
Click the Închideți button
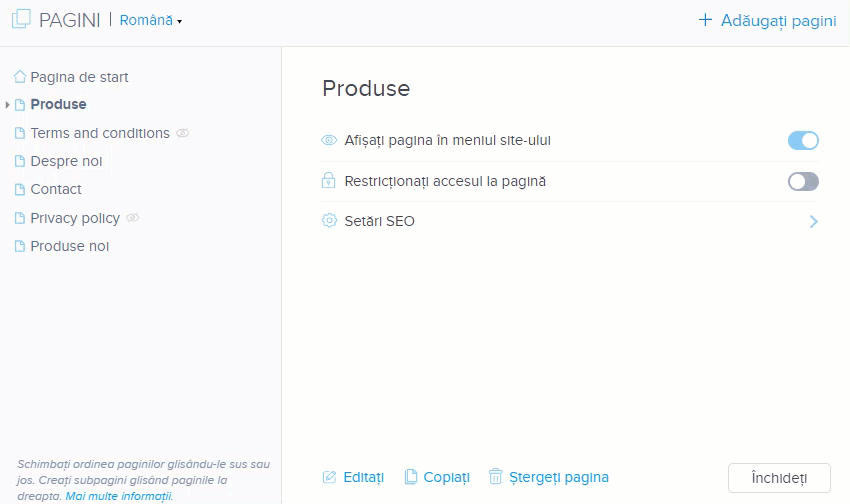point(779,478)
